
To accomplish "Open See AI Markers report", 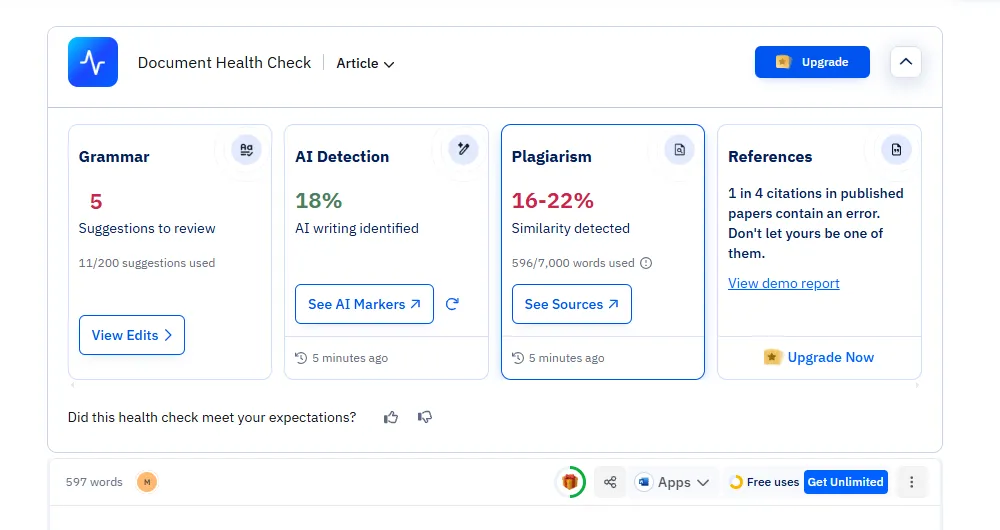I will [x=364, y=304].
